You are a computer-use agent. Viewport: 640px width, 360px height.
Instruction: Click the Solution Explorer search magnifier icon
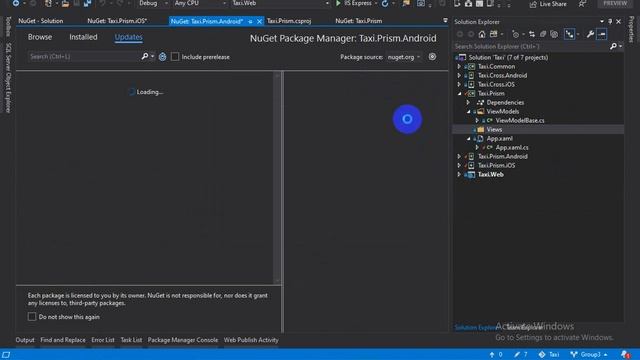coord(613,47)
